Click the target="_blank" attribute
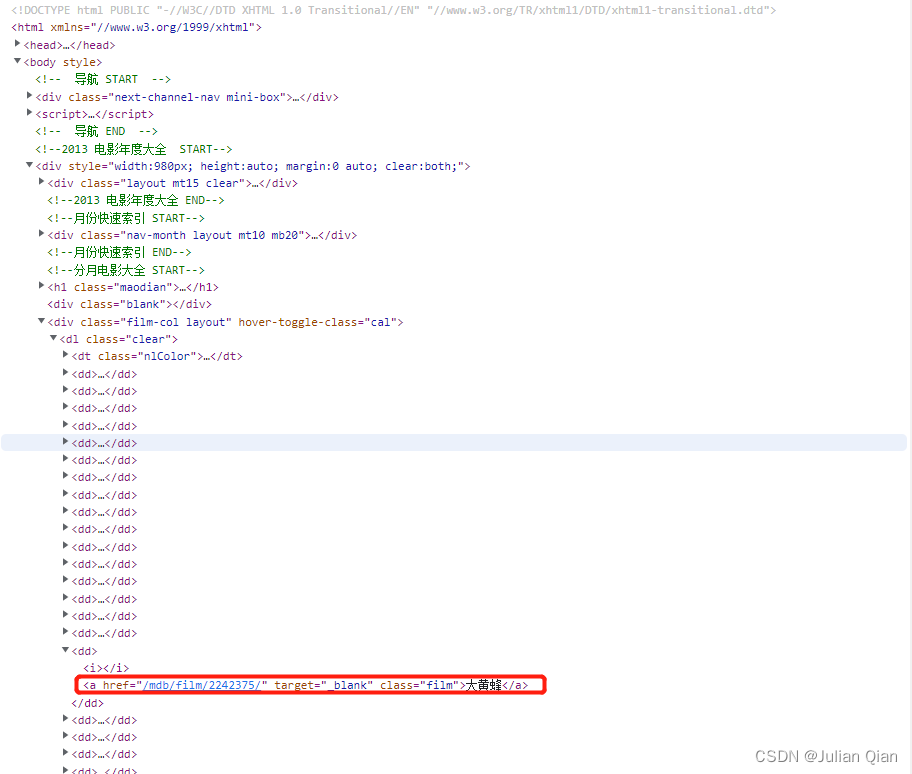The image size is (912, 774). click(323, 685)
